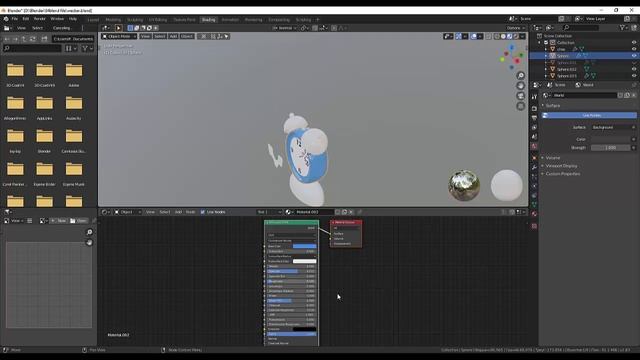This screenshot has height=360, width=640.
Task: Open the Slot dropdown in node editor header
Action: (x=269, y=212)
